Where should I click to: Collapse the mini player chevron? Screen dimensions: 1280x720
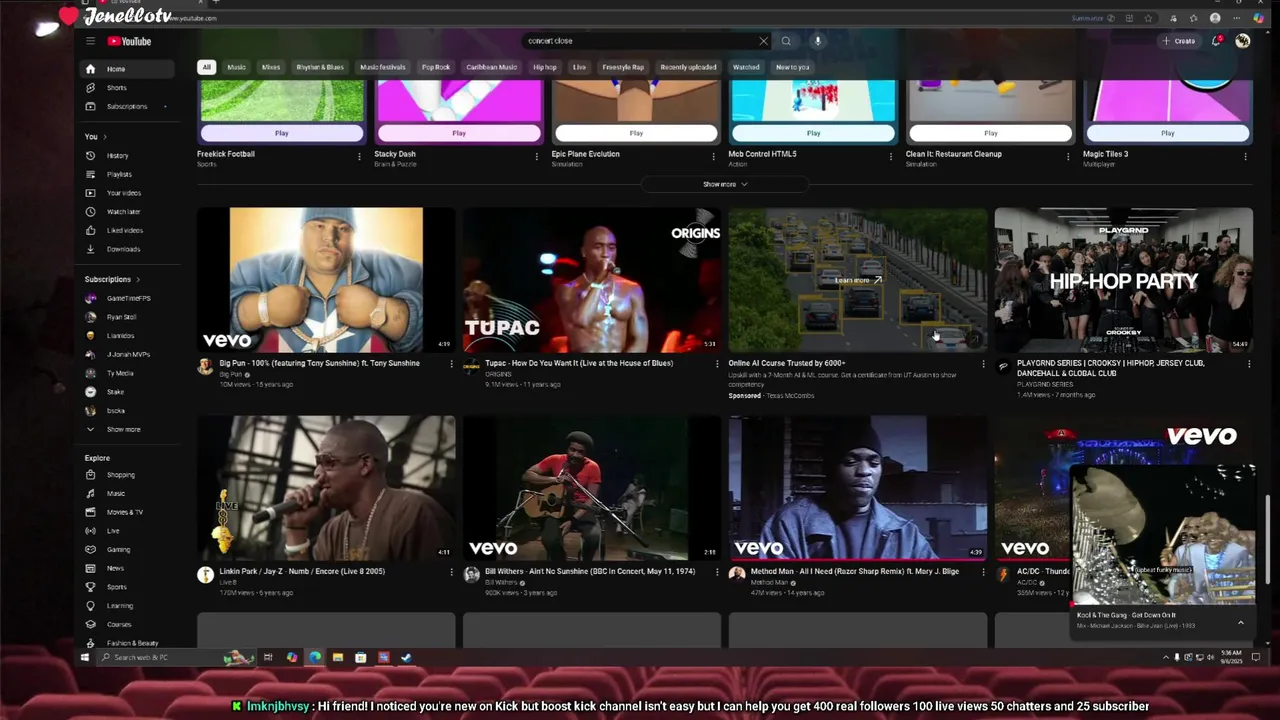coord(1240,622)
